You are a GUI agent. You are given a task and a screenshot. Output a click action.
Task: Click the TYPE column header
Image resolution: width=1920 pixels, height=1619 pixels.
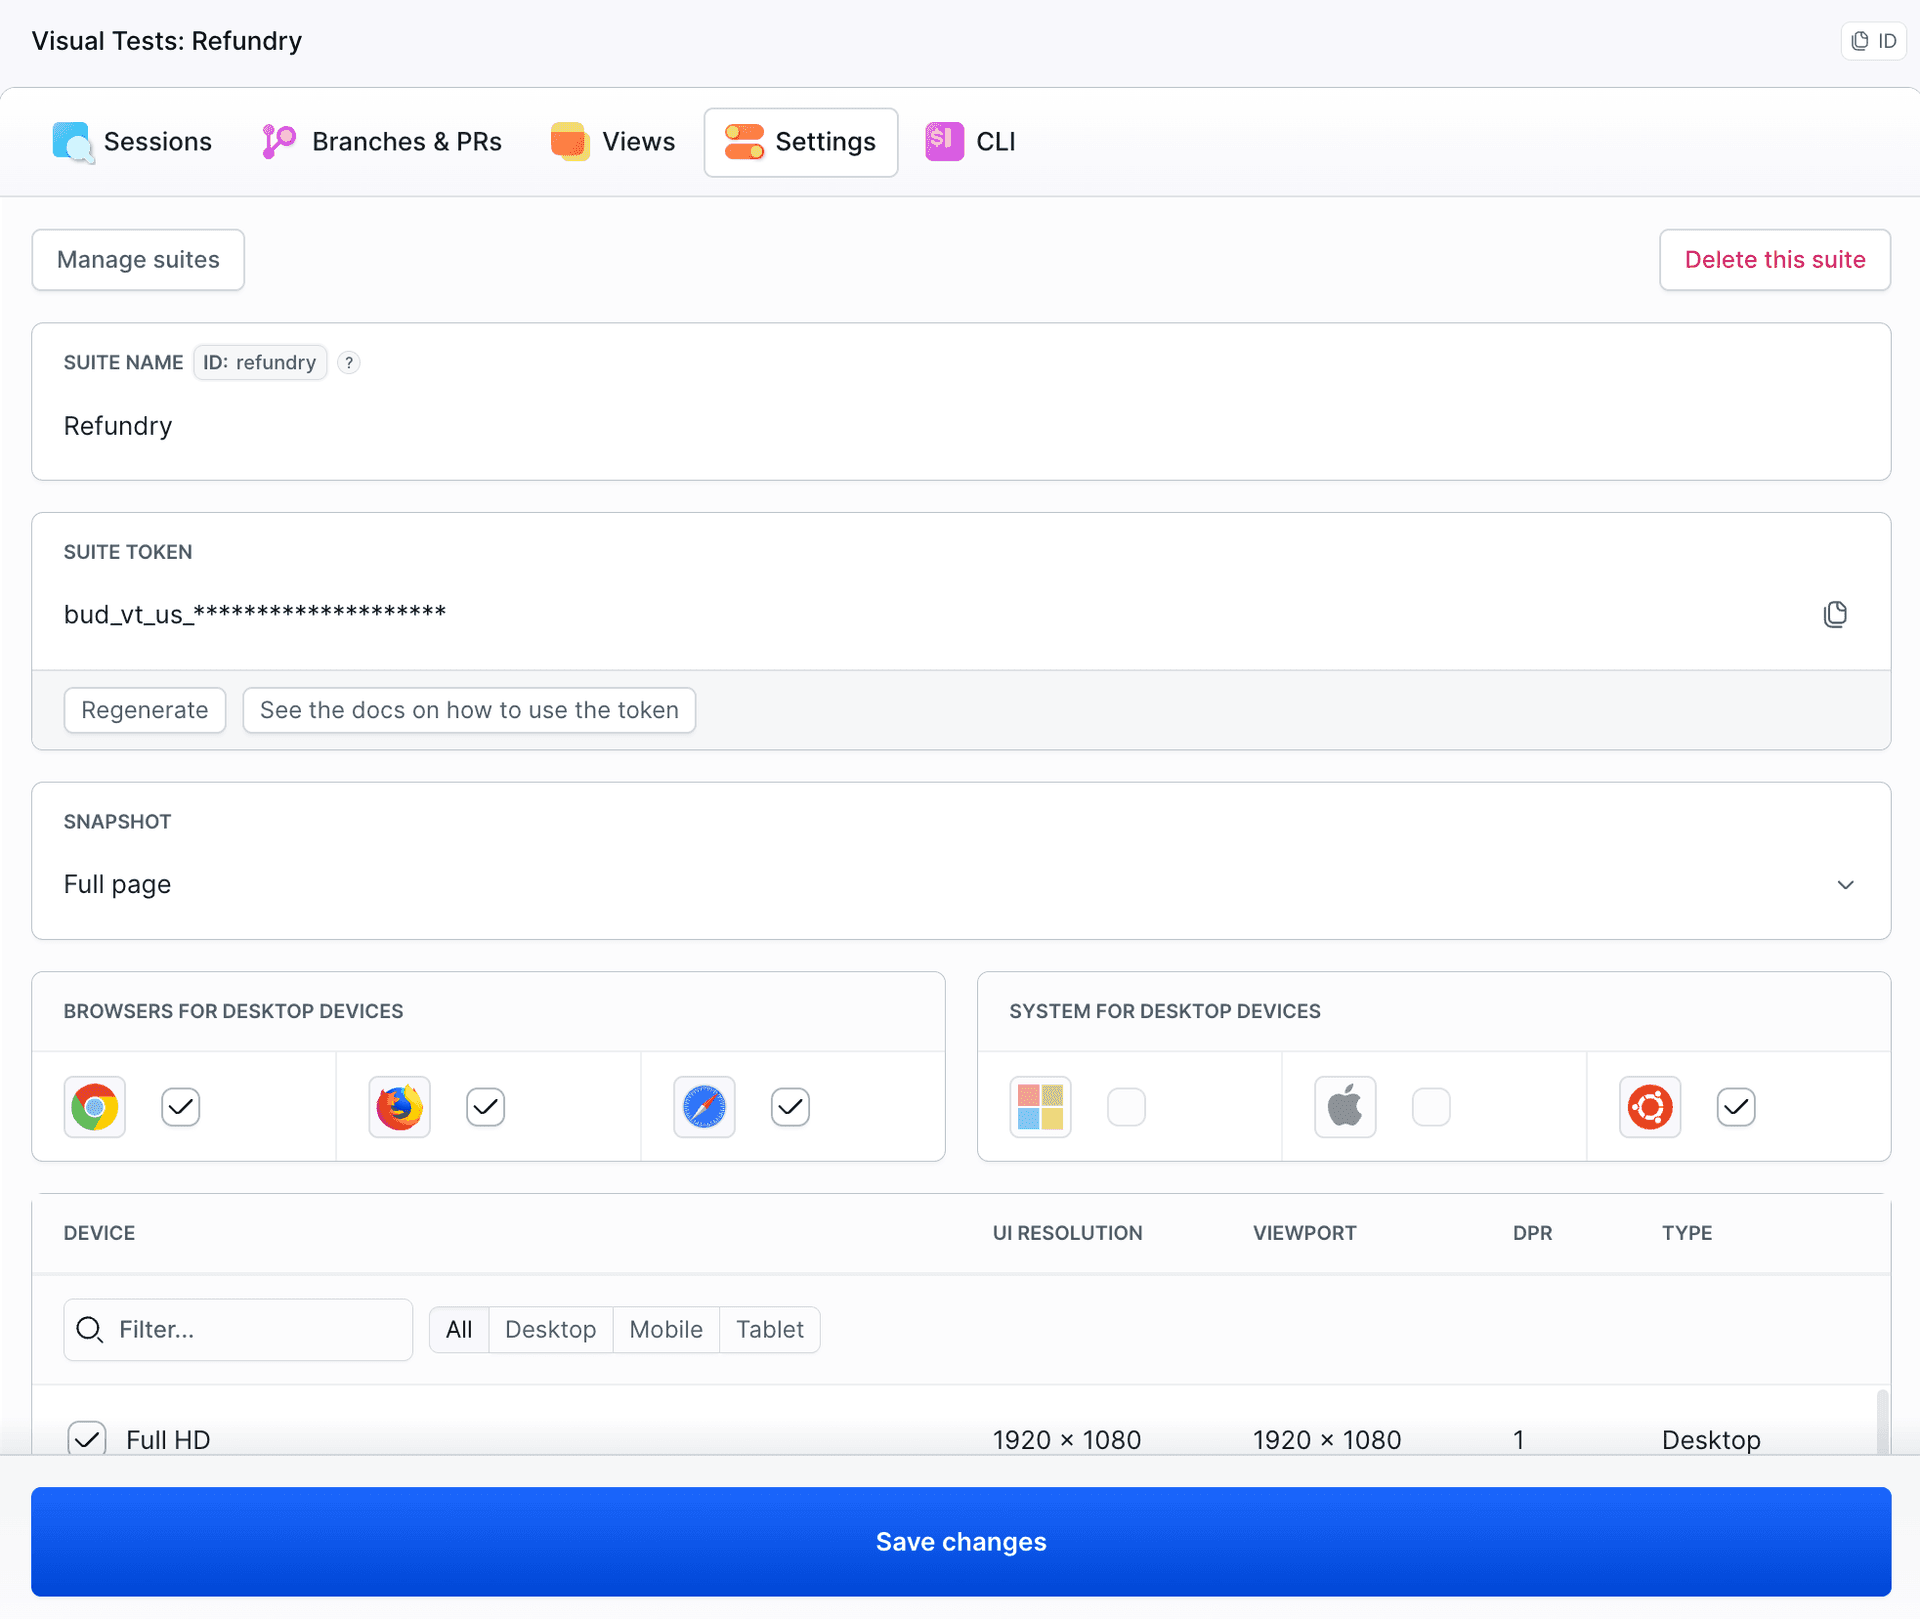(x=1687, y=1233)
